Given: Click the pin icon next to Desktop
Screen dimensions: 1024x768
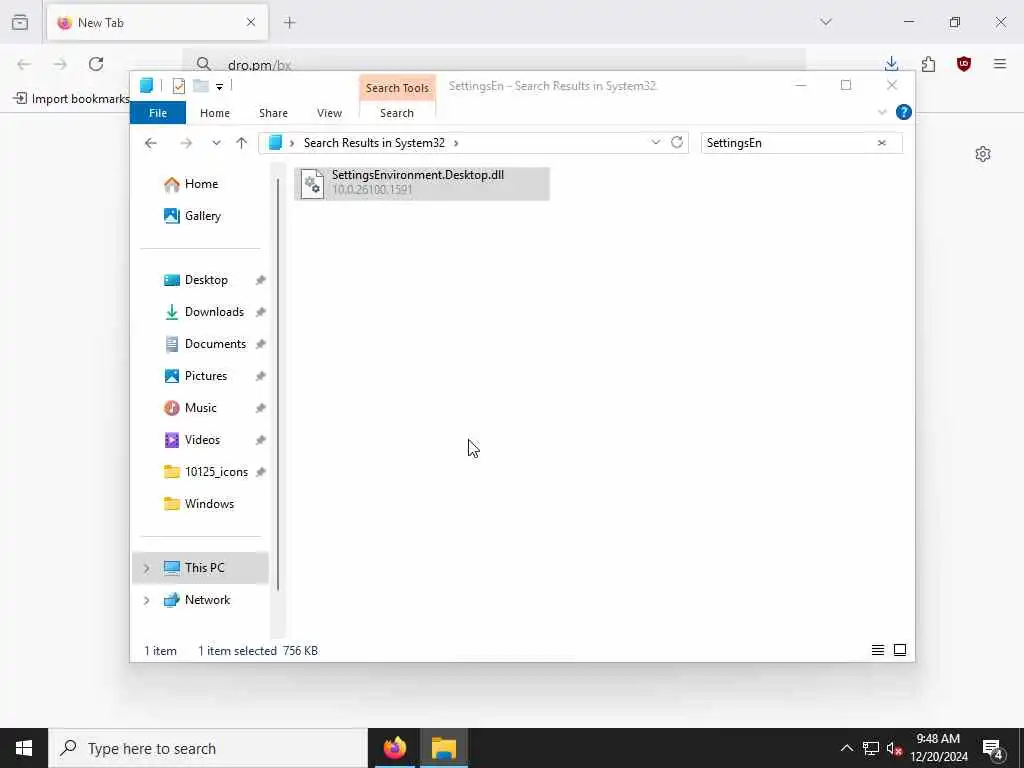Looking at the screenshot, I should click(x=261, y=280).
